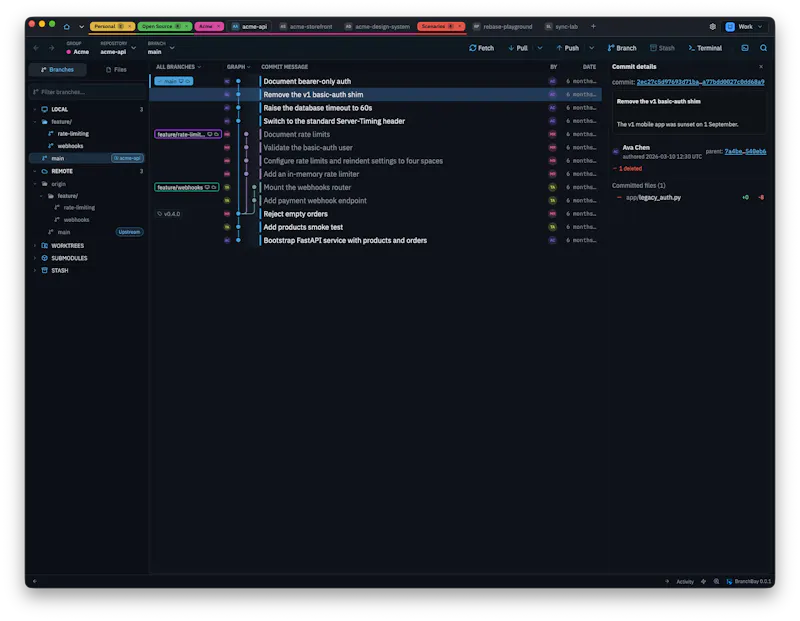Close the Commit details panel
The image size is (800, 621).
pos(761,67)
